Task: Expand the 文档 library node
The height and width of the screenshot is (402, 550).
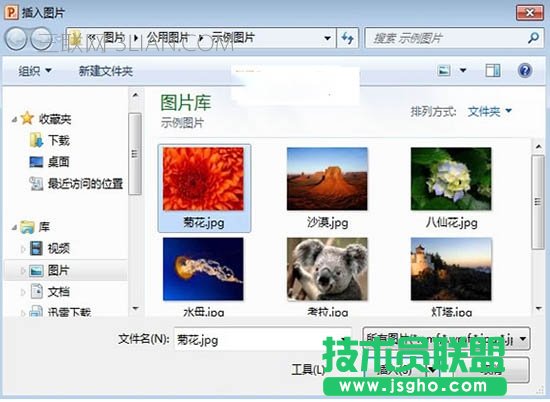Action: [23, 292]
